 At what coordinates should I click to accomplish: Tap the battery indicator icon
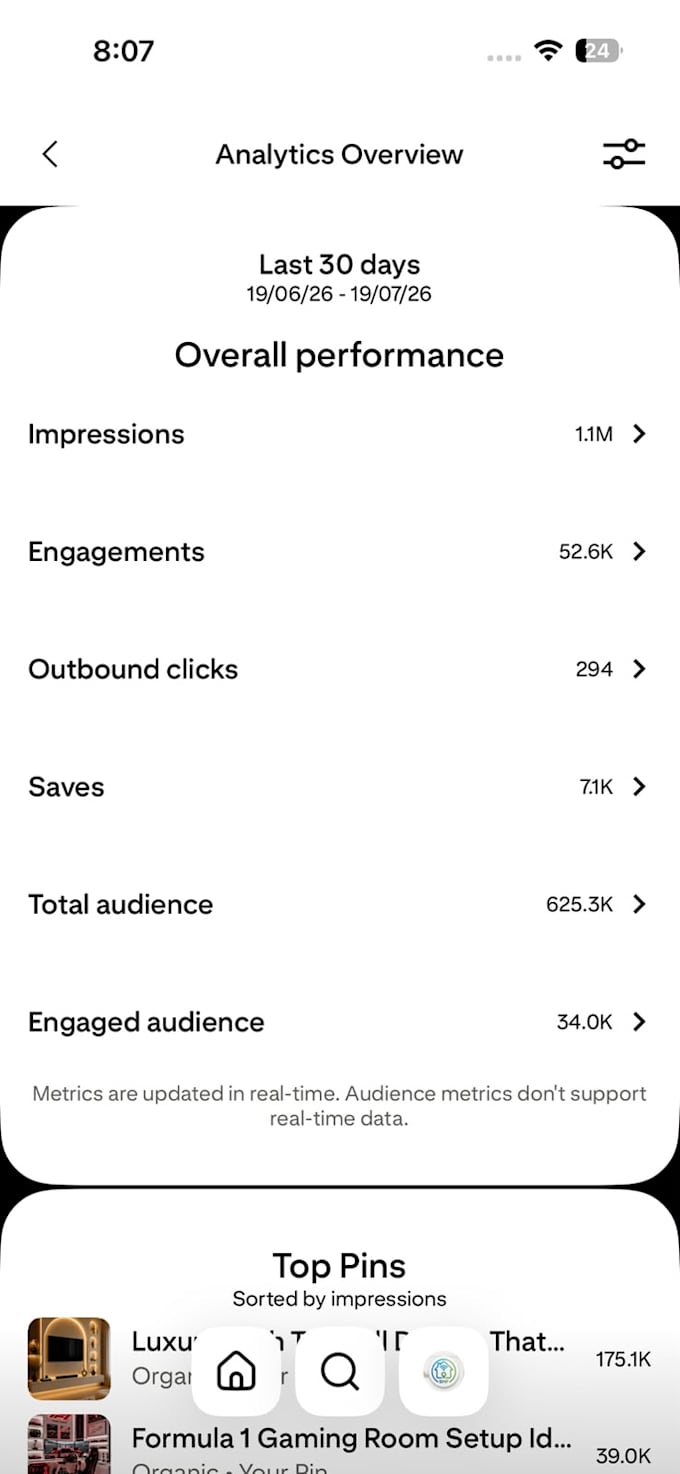[599, 50]
